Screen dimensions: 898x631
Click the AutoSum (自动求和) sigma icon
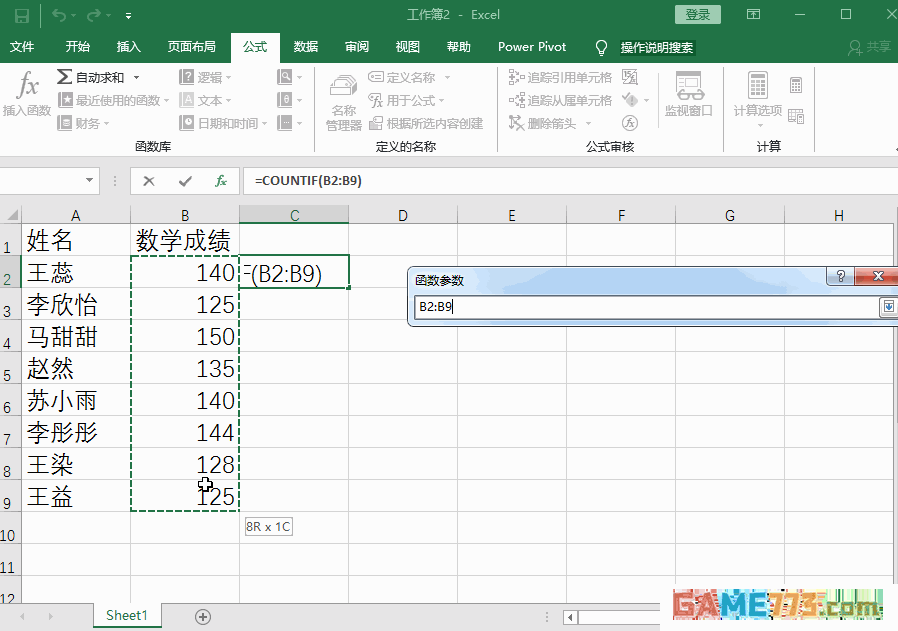click(x=64, y=77)
